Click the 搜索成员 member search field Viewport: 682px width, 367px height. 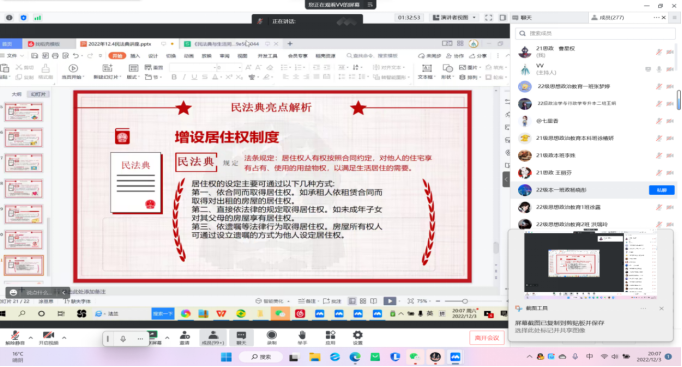pos(595,33)
